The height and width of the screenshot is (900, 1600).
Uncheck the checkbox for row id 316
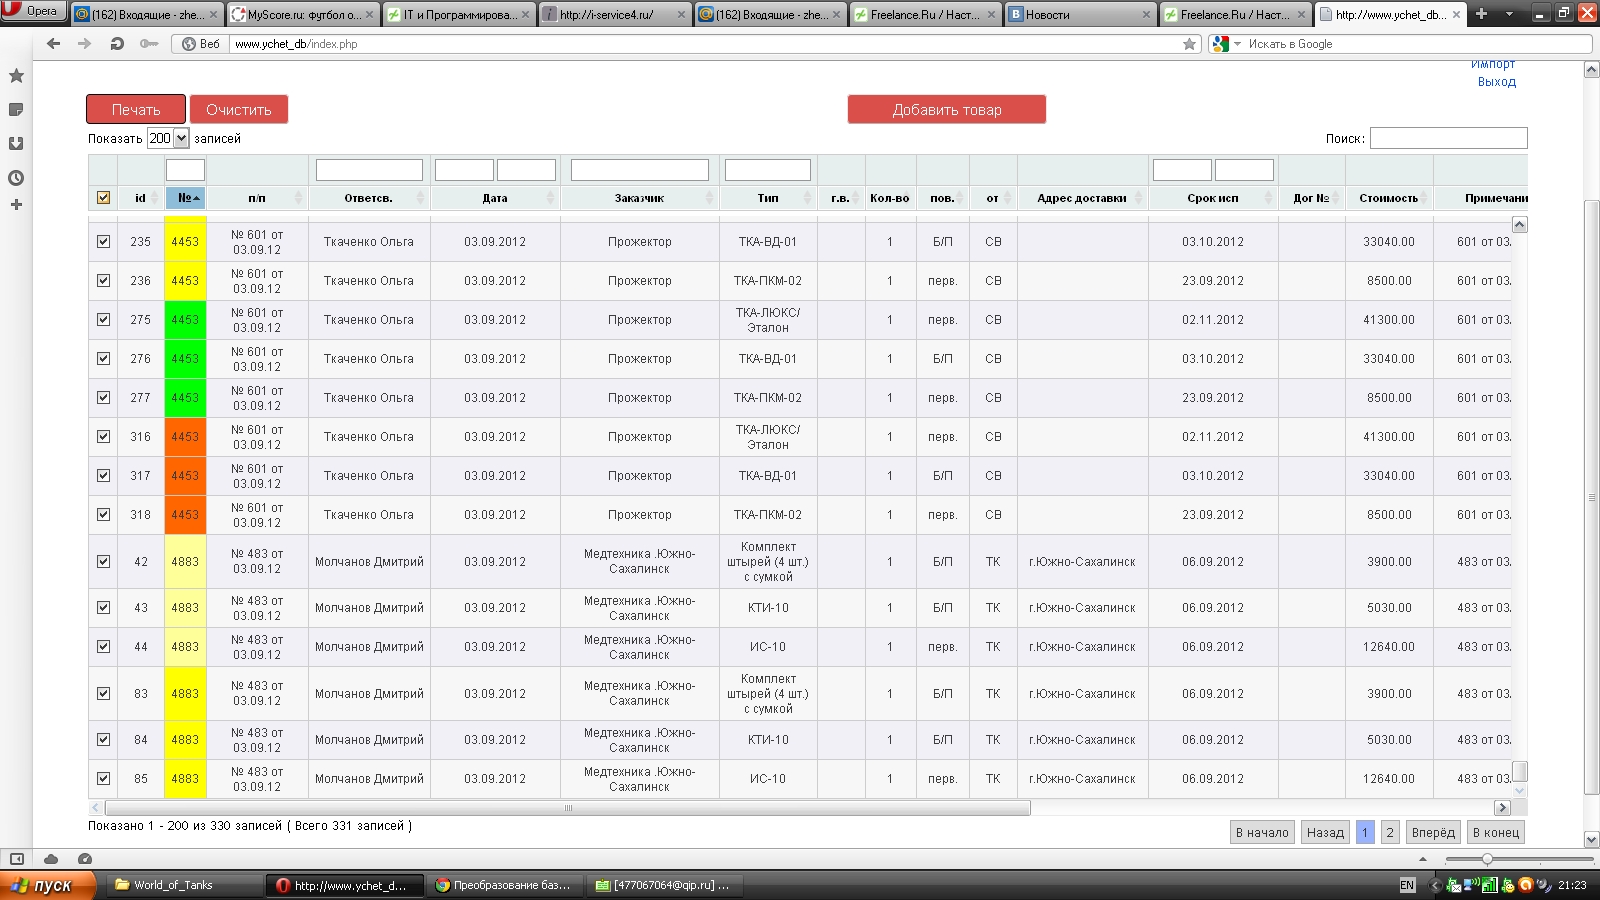103,436
